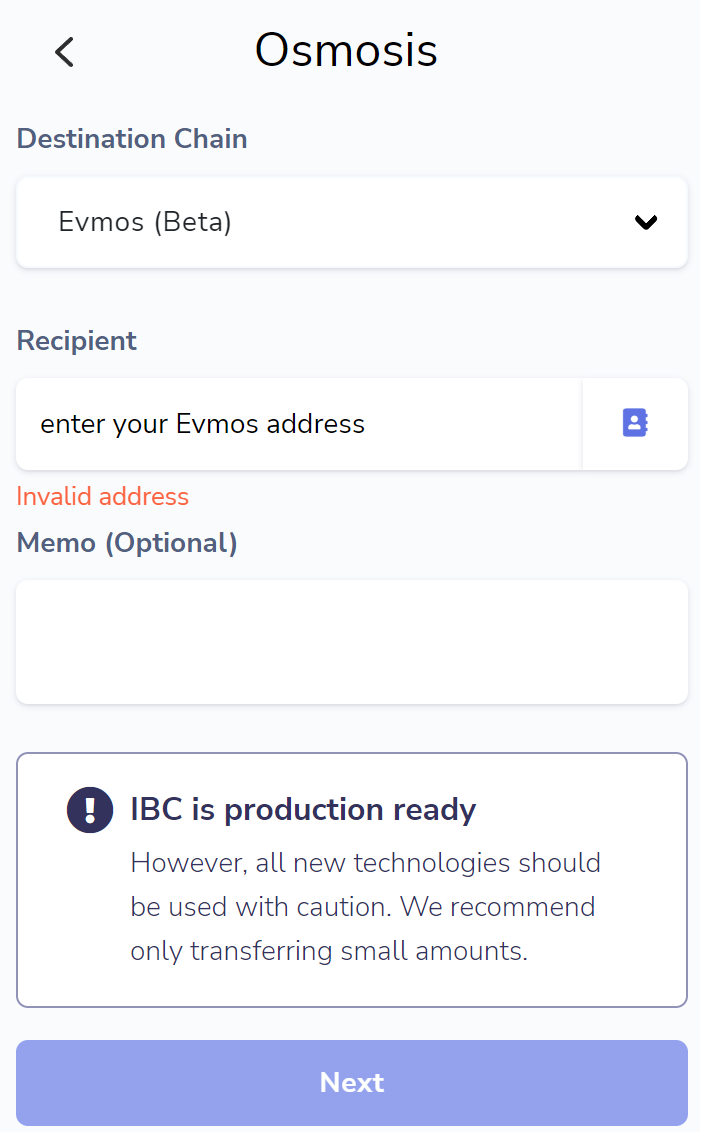The width and height of the screenshot is (711, 1133).
Task: Click the caution text about small amounts
Action: tap(366, 907)
